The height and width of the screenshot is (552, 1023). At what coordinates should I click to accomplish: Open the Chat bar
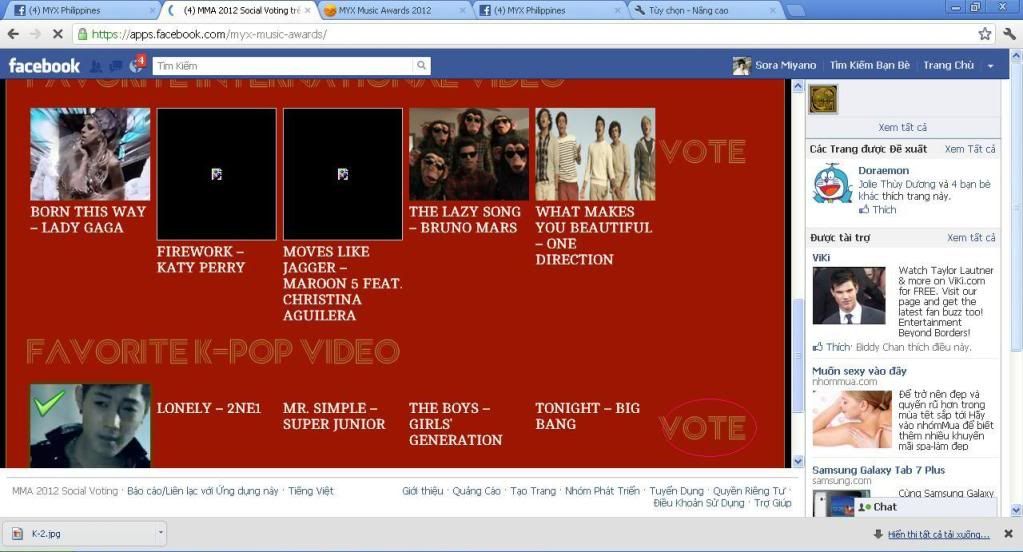tap(926, 507)
